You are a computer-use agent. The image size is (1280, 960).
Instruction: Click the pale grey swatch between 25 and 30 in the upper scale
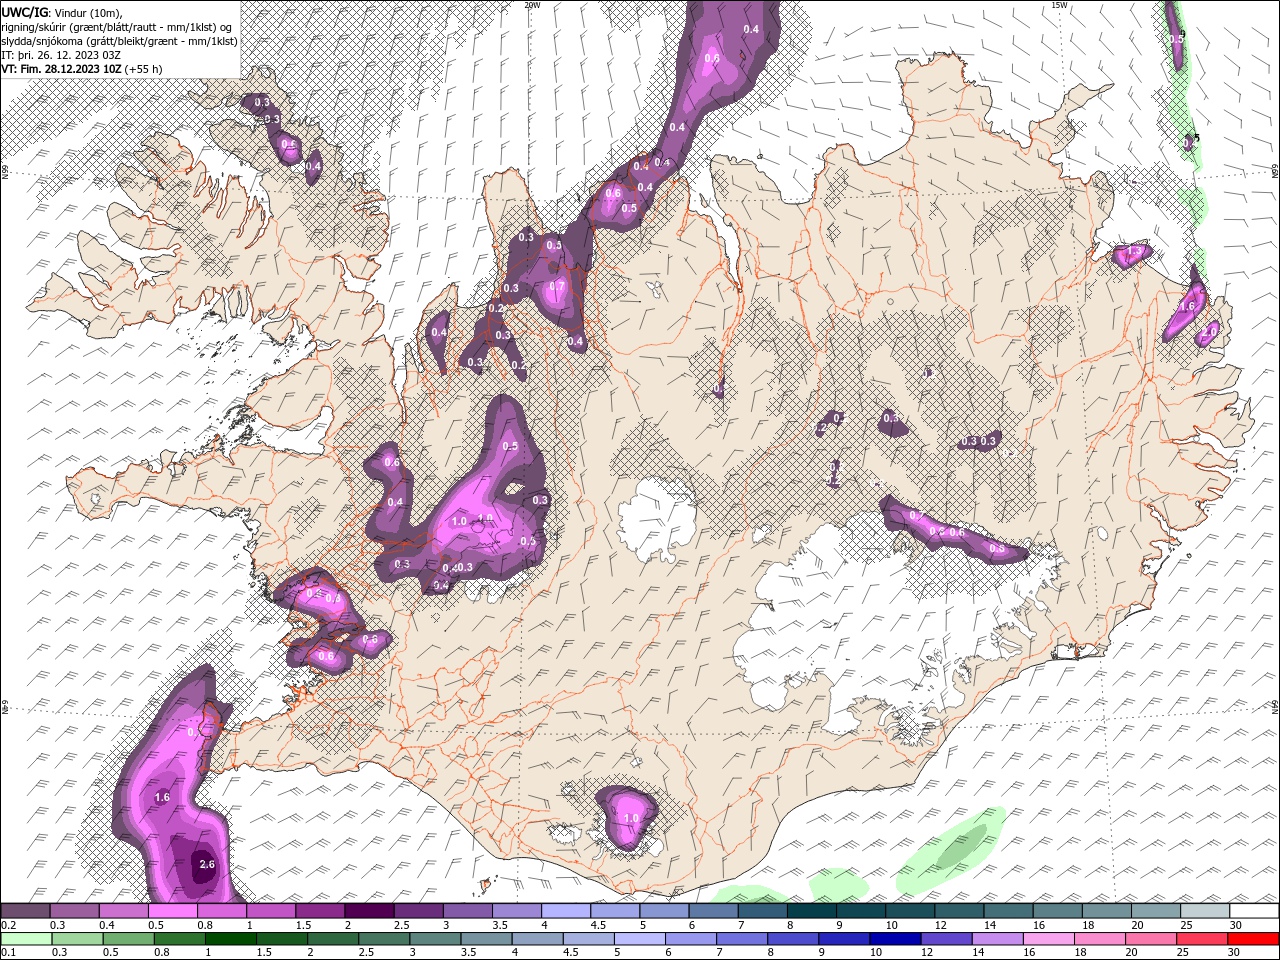[1205, 911]
